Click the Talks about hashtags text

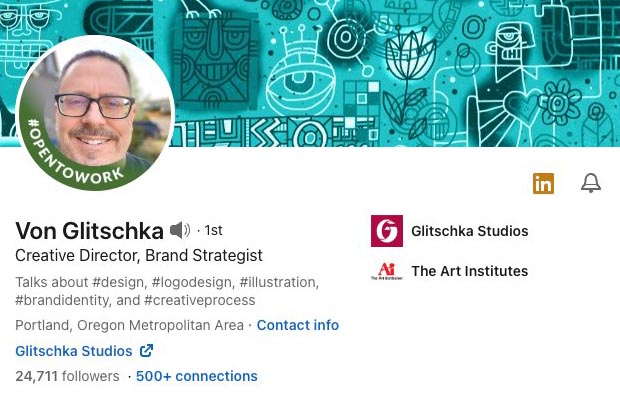point(167,291)
